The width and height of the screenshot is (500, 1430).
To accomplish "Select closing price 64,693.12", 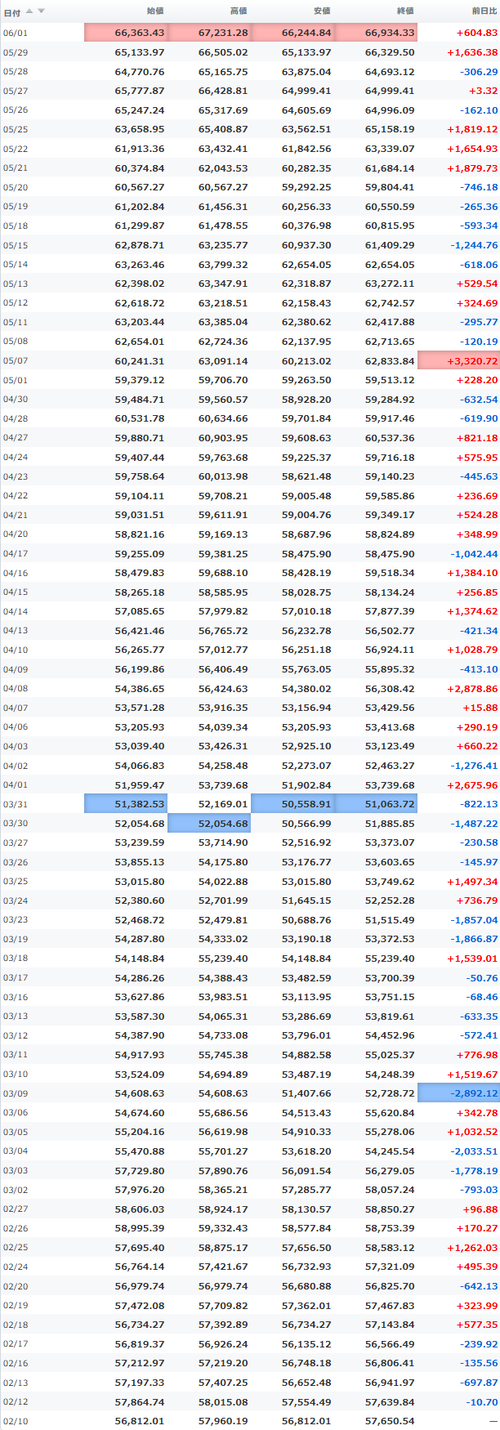I will [x=390, y=71].
